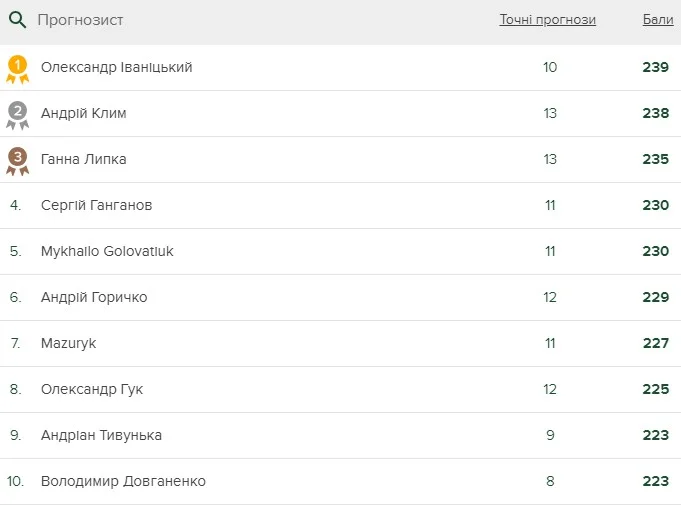681x505 pixels.
Task: Select the Mazuryk row
Action: pos(68,343)
